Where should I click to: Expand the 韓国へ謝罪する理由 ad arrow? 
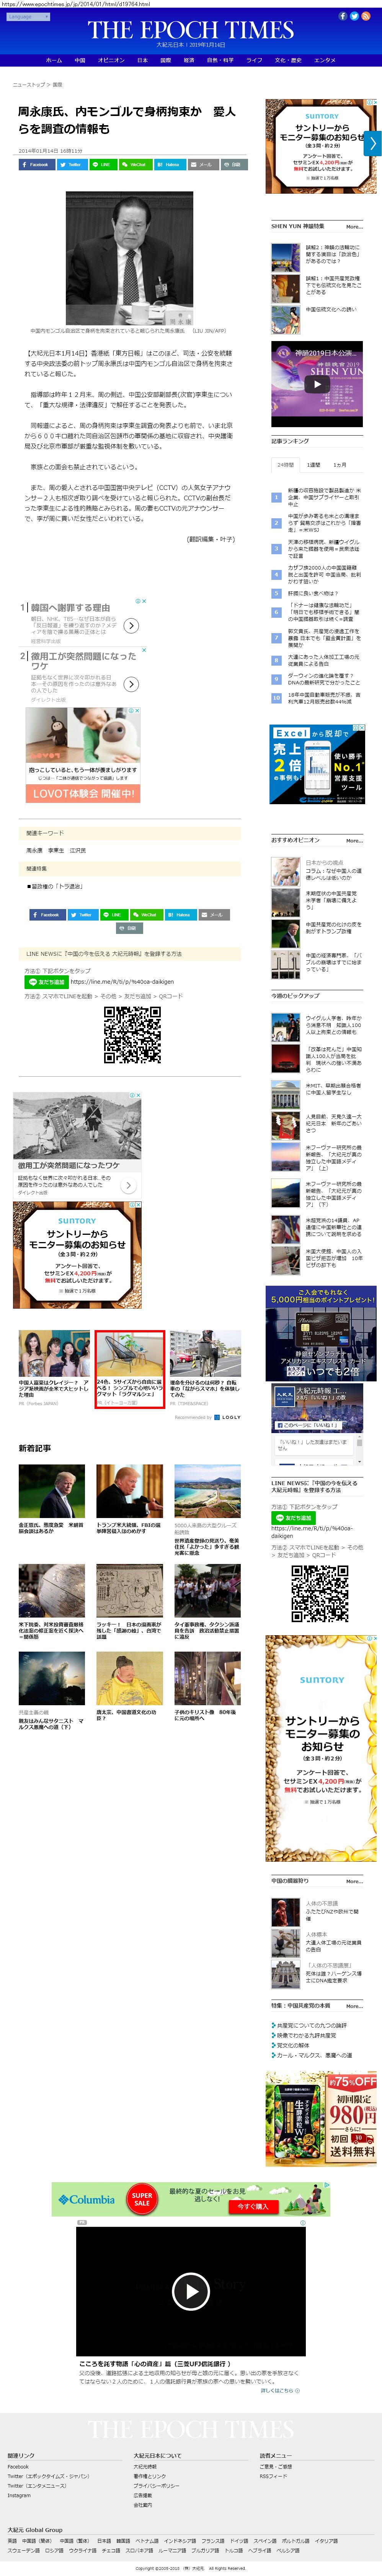coord(131,625)
